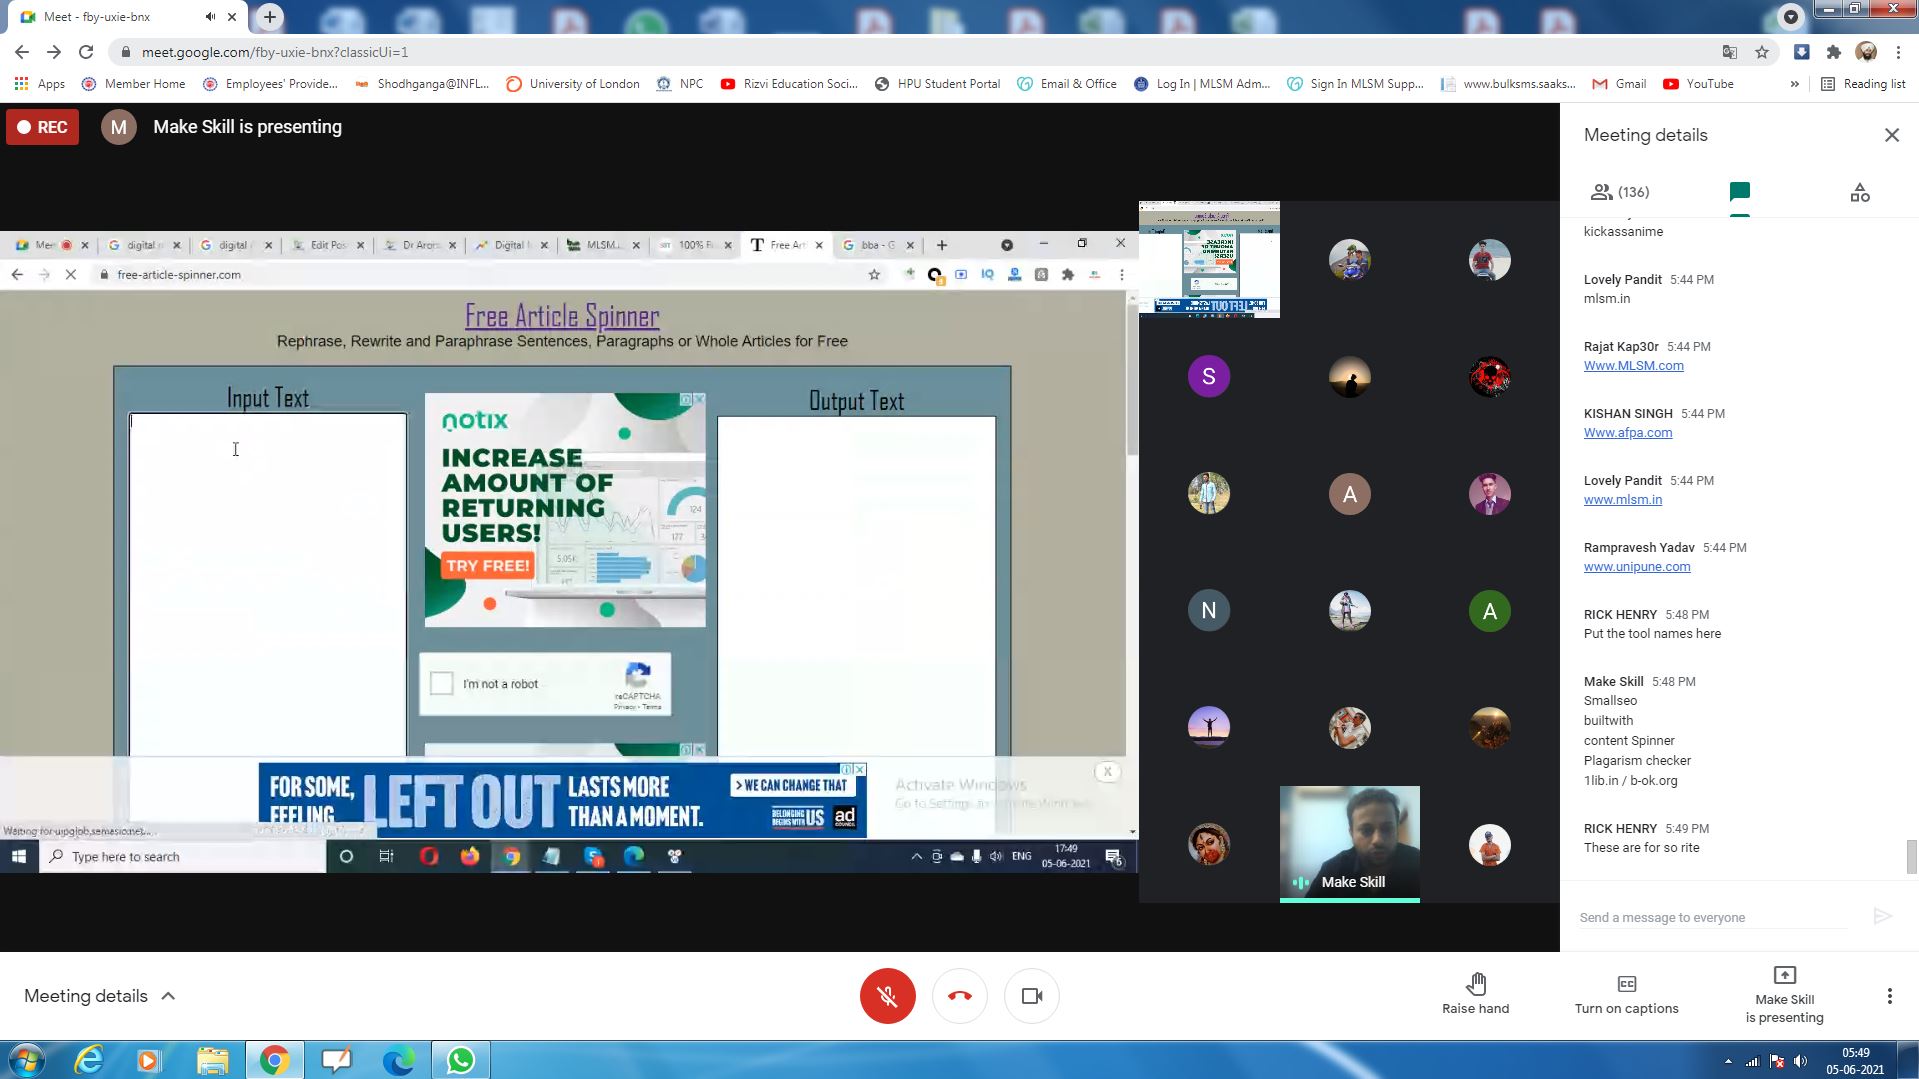Click the Free Article Spinner heading link
Image resolution: width=1919 pixels, height=1079 pixels.
pos(562,316)
